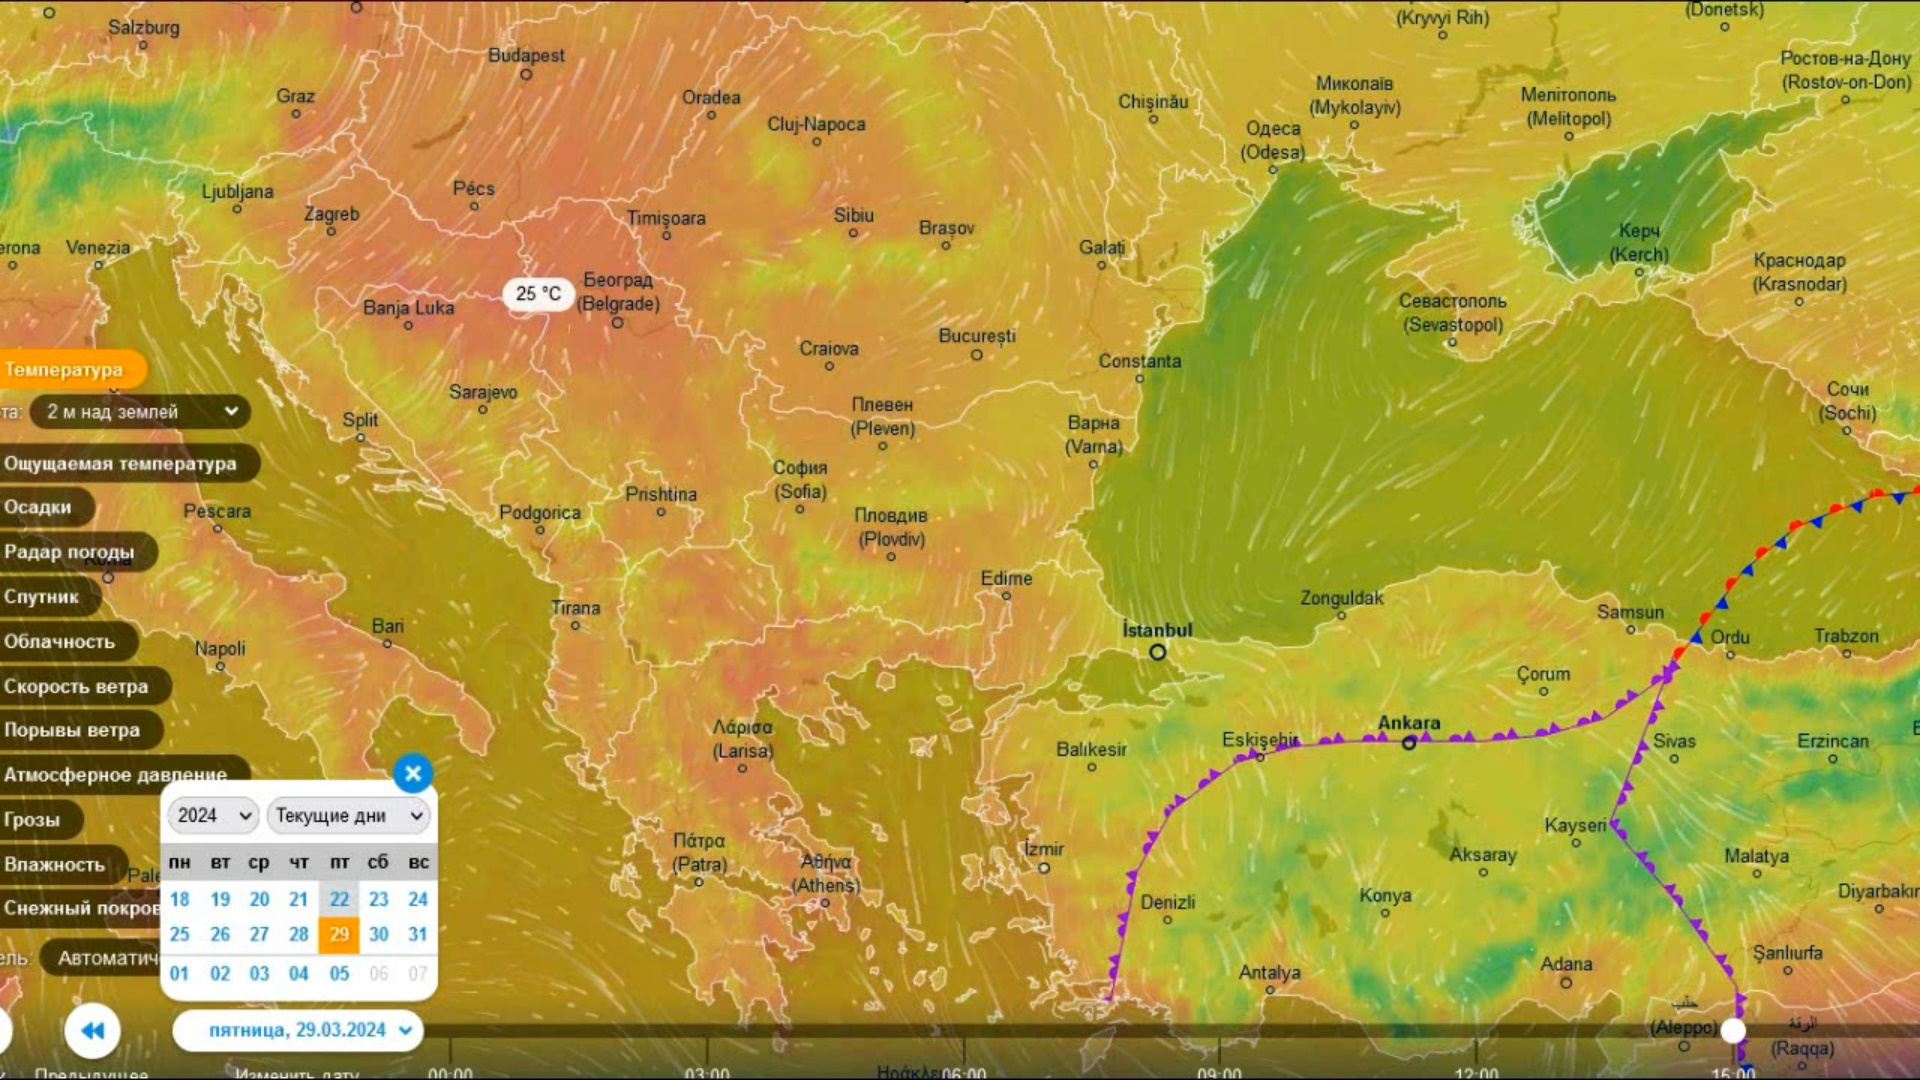Select the Скорость ветра layer

[x=77, y=686]
